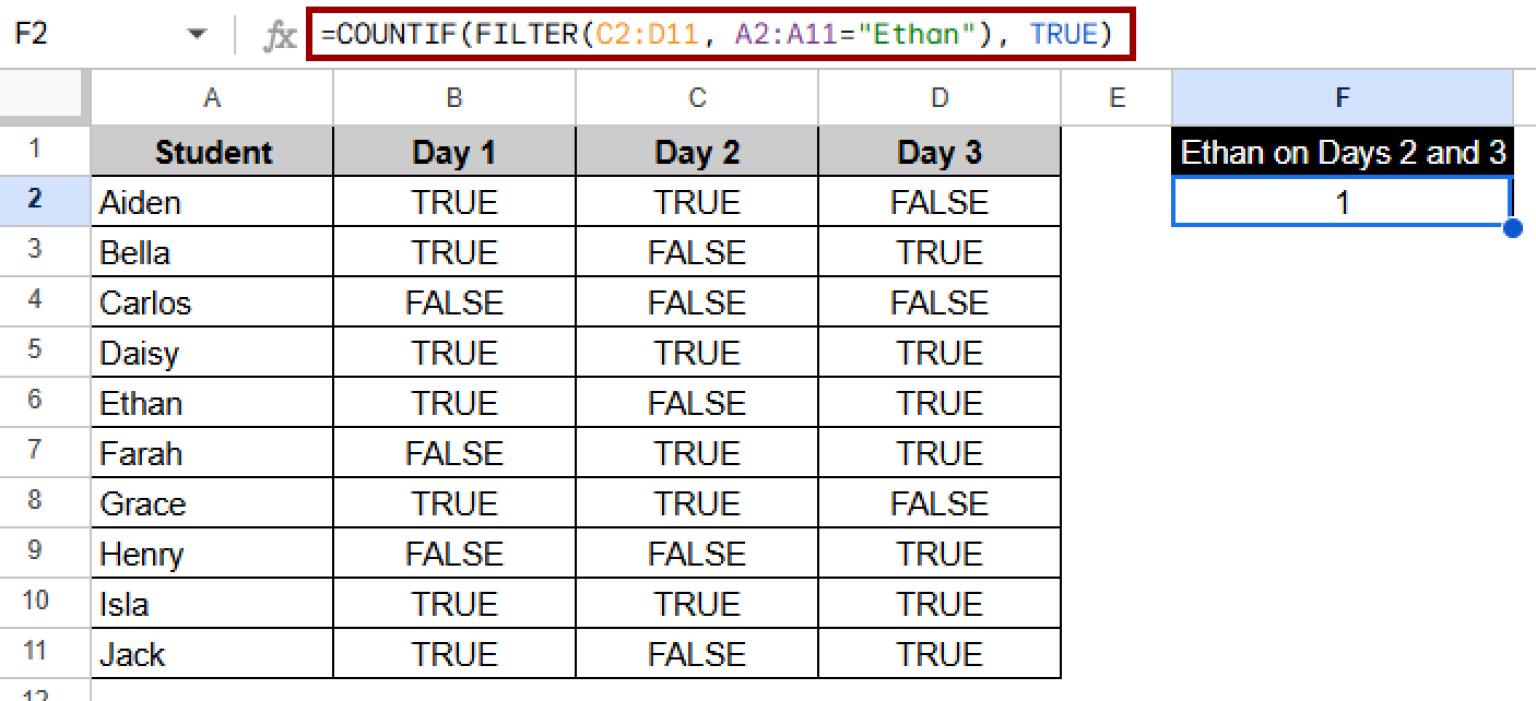Image resolution: width=1536 pixels, height=701 pixels.
Task: Click Ethan's name cell
Action: coord(212,403)
